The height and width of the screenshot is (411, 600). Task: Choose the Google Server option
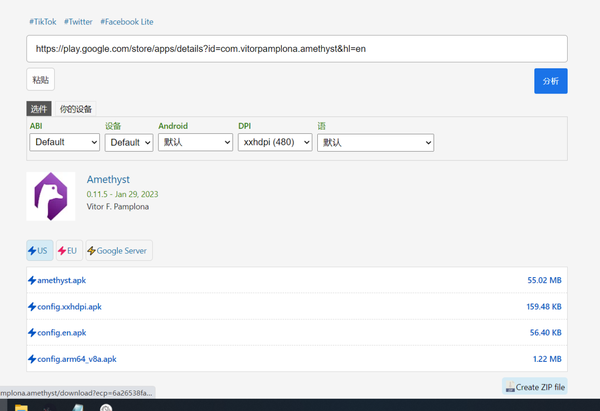(119, 251)
